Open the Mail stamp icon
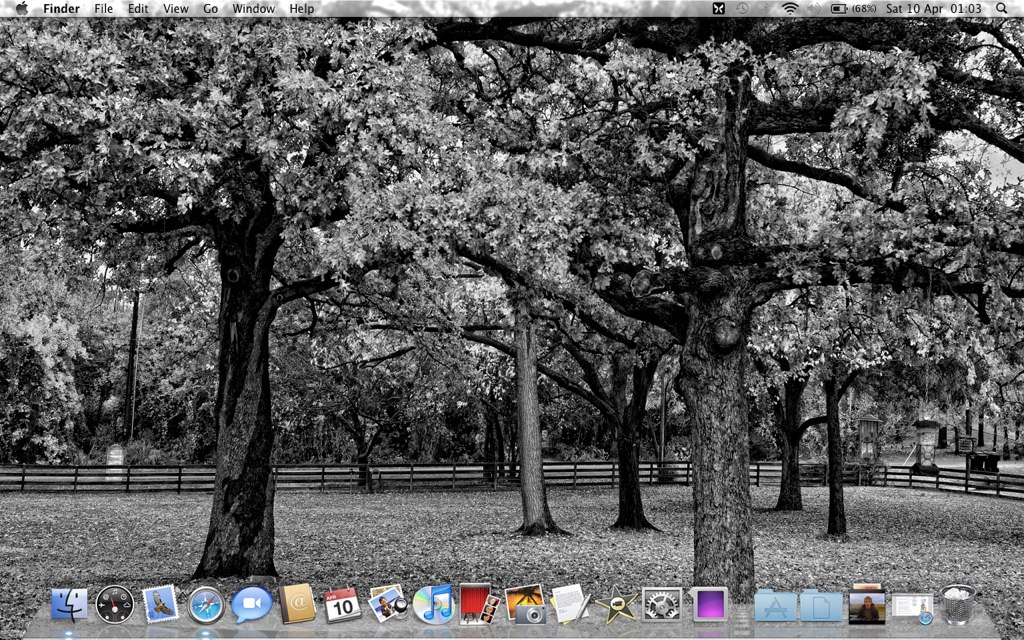Viewport: 1024px width, 640px height. click(x=160, y=604)
